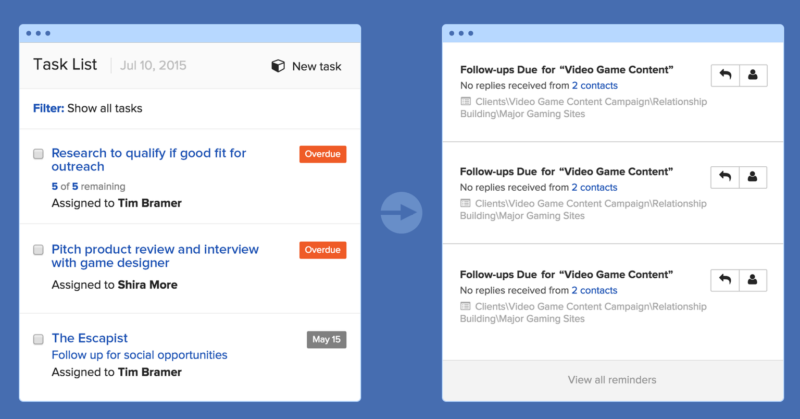Click Assigned to Shira More text
Viewport: 800px width, 419px height.
pos(114,285)
